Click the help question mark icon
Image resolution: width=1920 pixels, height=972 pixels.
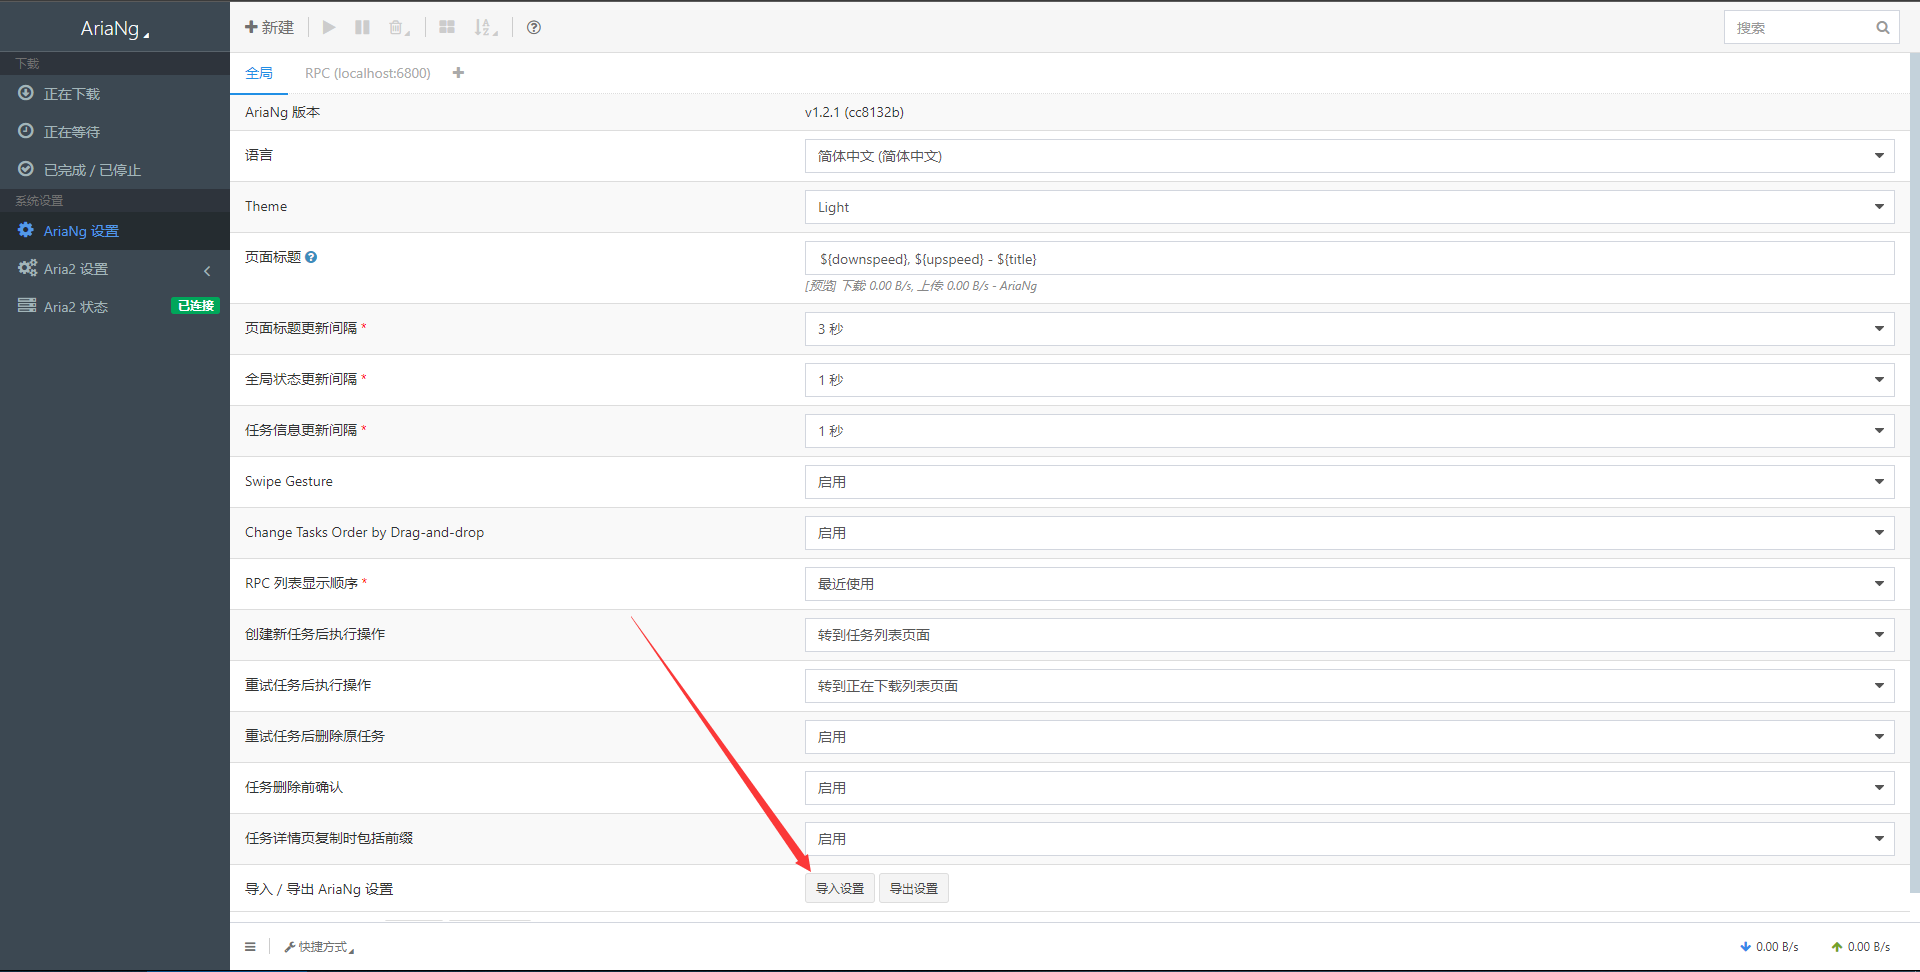coord(534,27)
